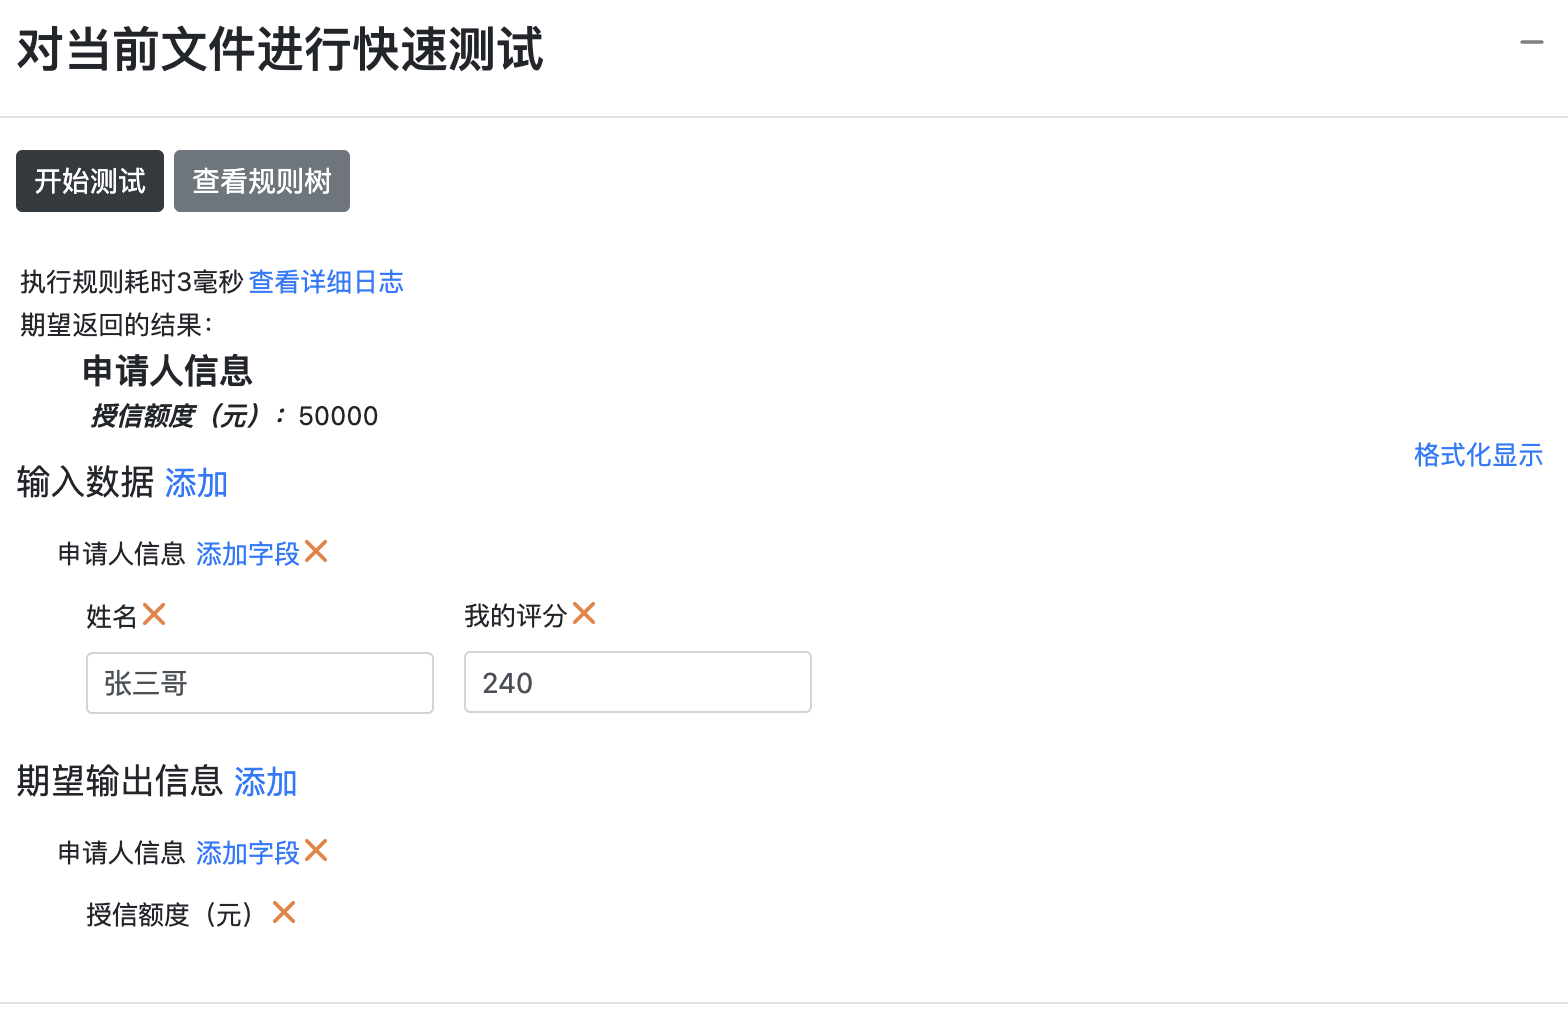
Task: Click 添加 next to 输入数据
Action: 196,483
